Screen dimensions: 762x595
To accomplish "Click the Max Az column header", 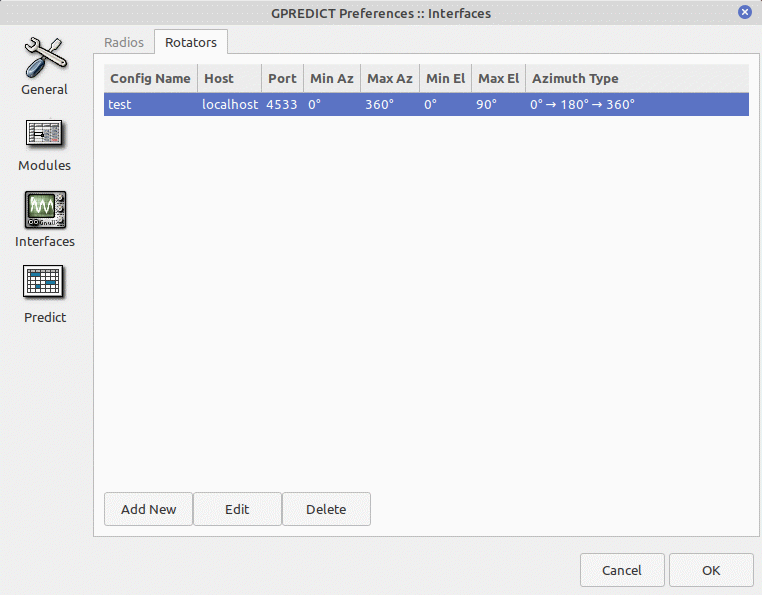I will (x=390, y=78).
